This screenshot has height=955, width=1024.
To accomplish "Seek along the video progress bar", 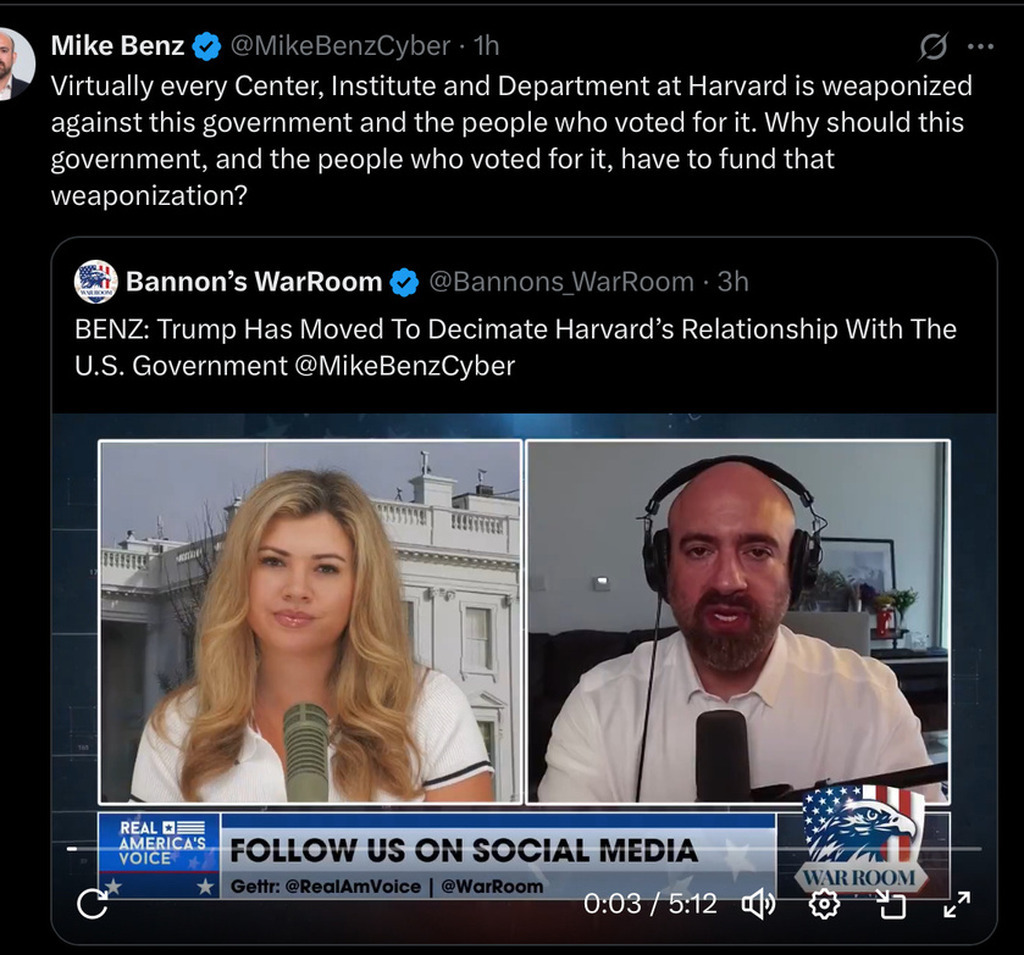I will [524, 849].
